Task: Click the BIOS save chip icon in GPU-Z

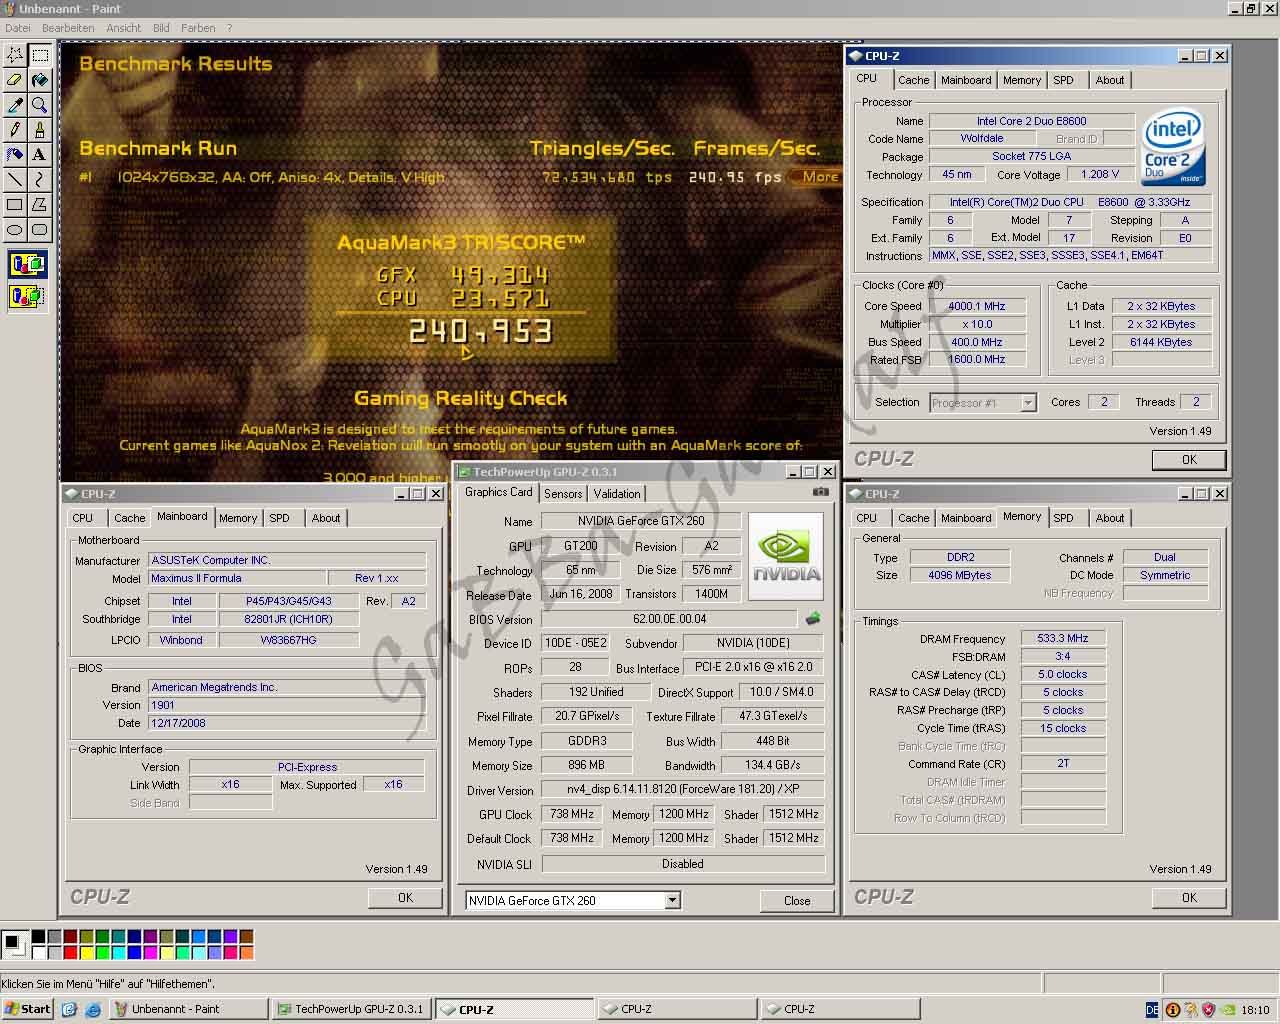Action: (814, 619)
